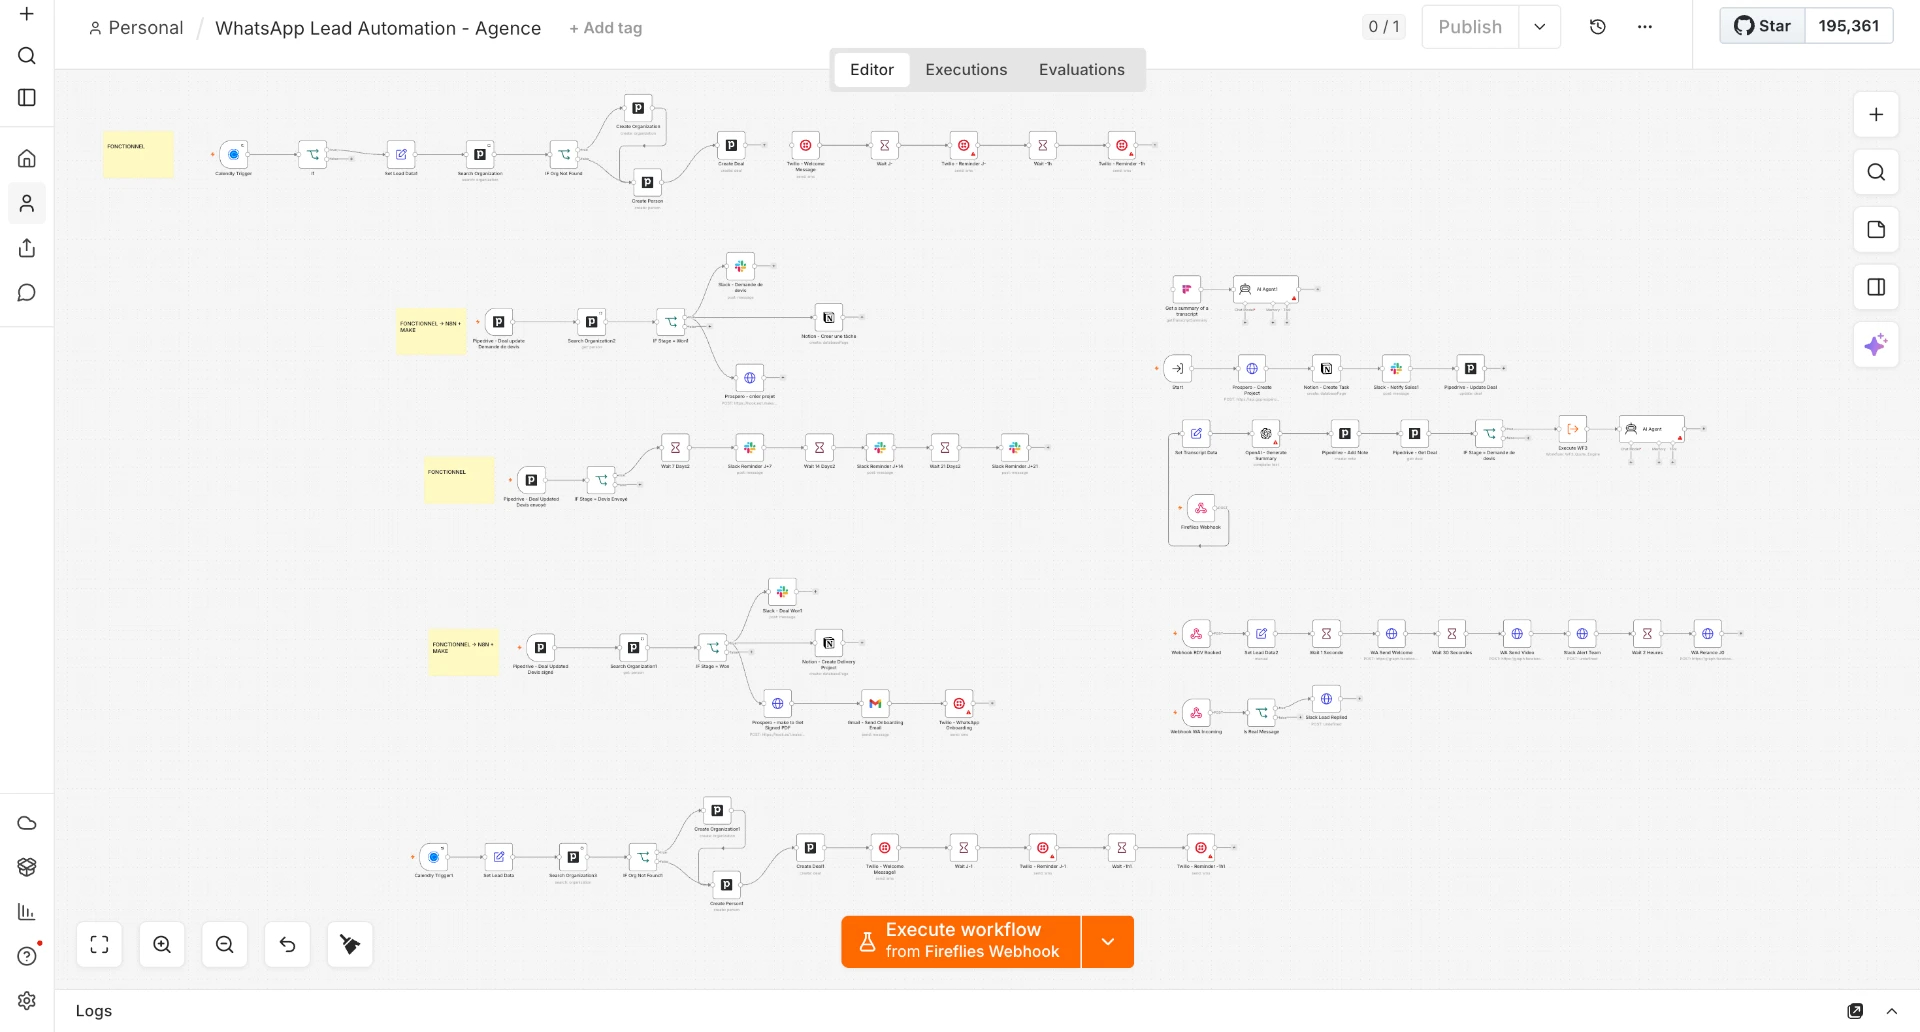
Task: Click the Add tag link
Action: tap(606, 28)
